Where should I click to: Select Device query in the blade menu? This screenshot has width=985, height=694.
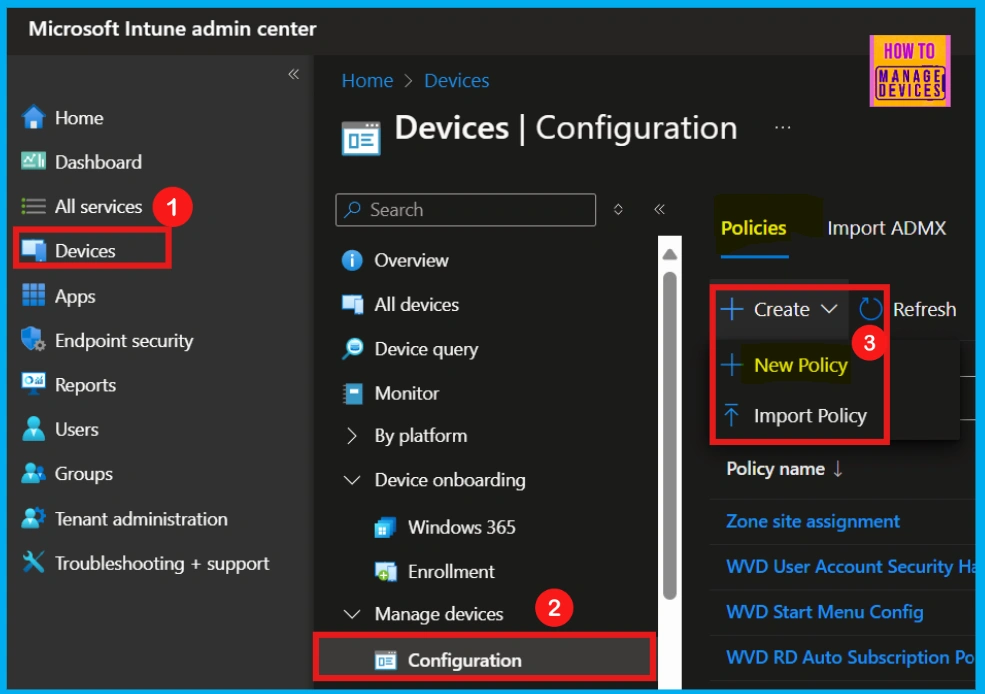(426, 349)
